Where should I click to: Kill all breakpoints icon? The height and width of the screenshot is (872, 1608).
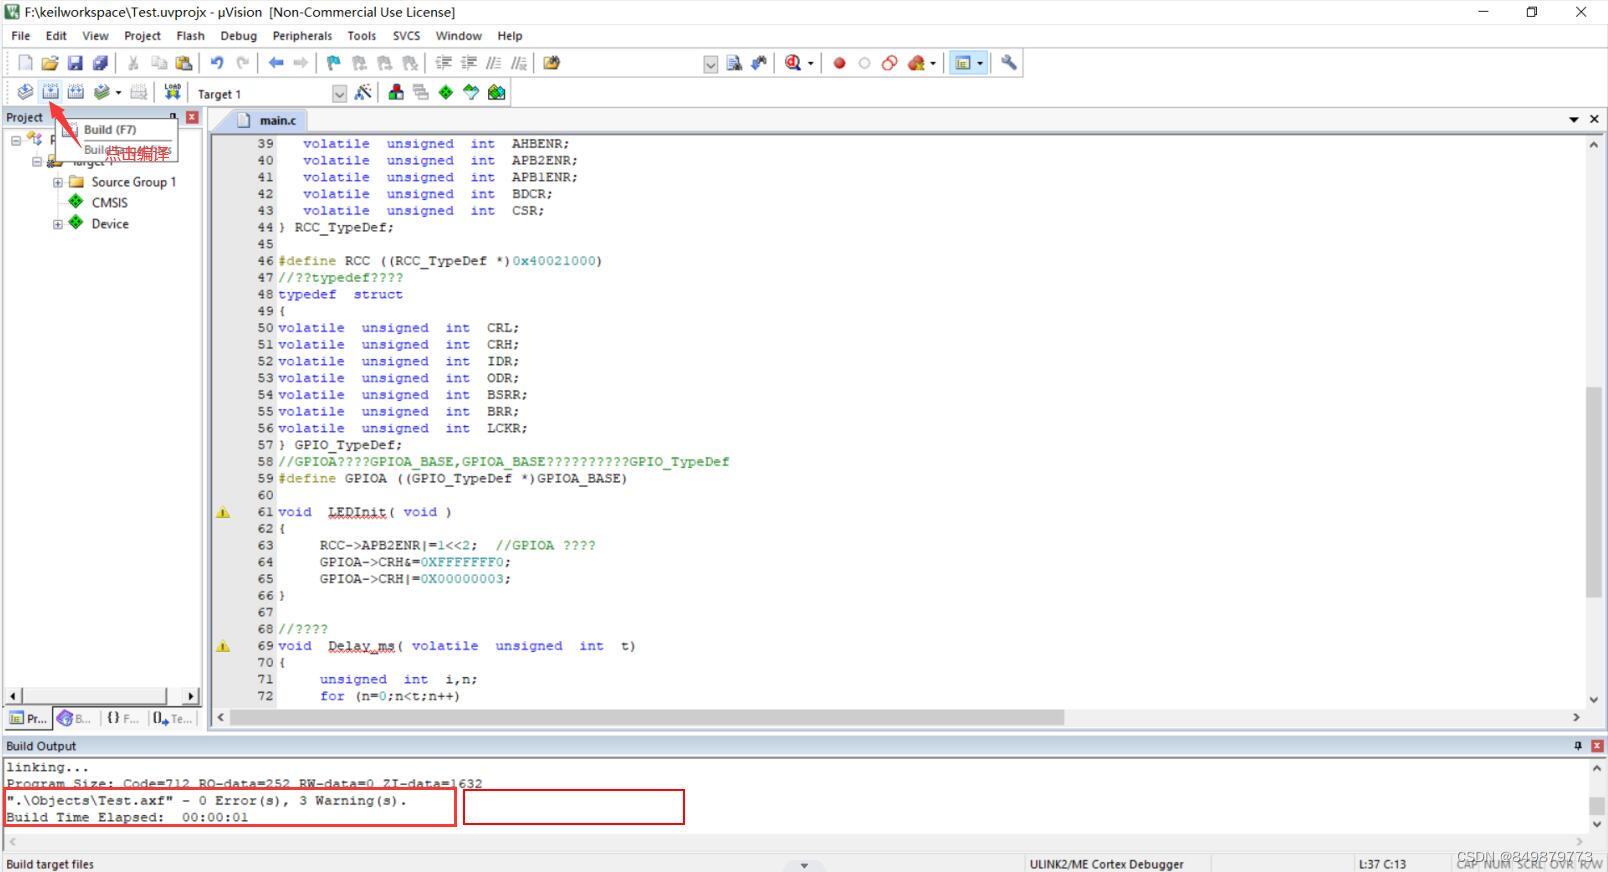[x=916, y=63]
